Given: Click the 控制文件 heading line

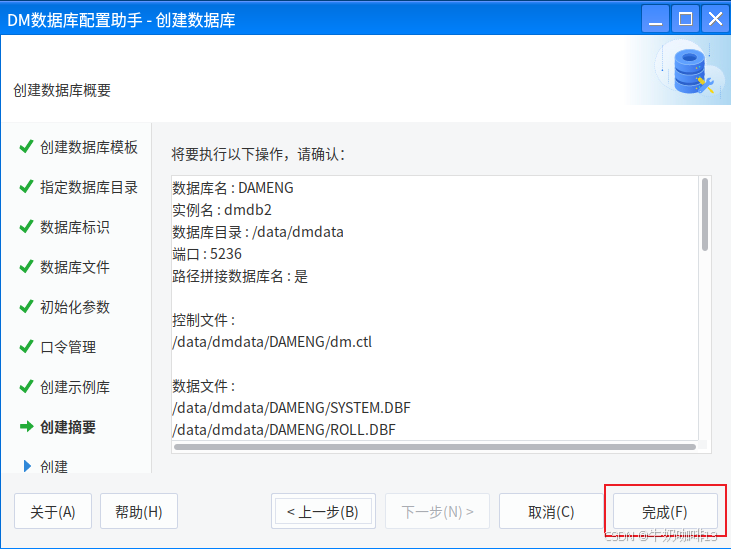Looking at the screenshot, I should pos(204,320).
